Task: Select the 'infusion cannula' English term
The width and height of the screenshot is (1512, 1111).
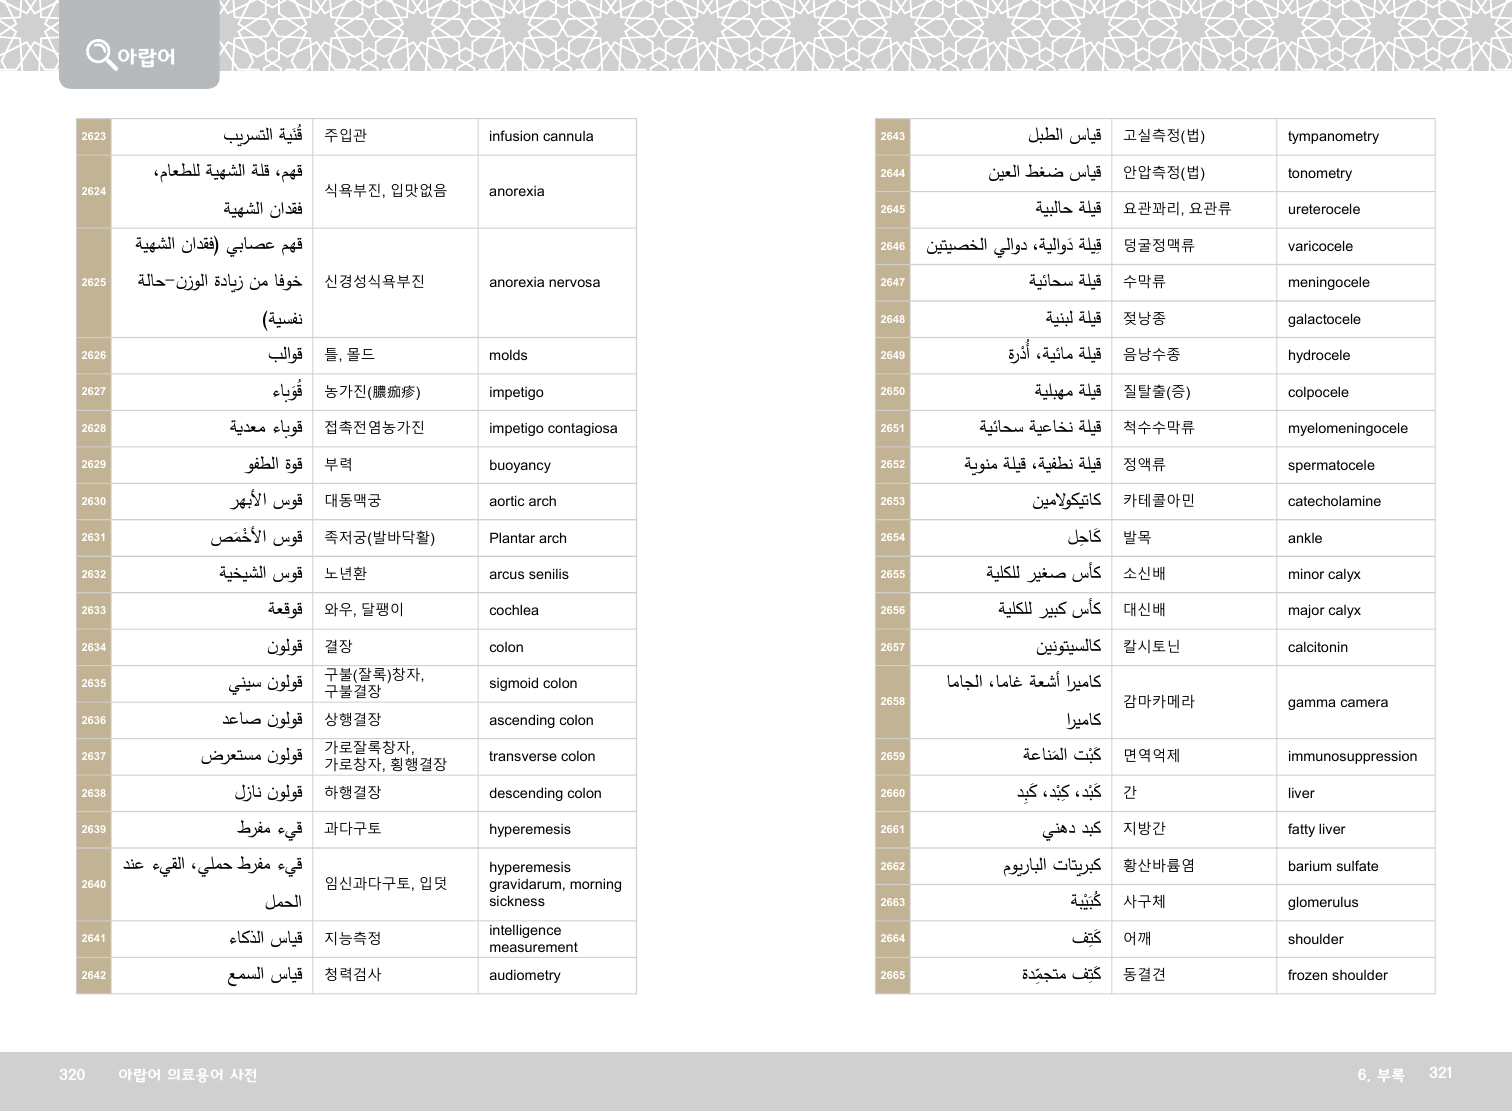Action: tap(541, 137)
